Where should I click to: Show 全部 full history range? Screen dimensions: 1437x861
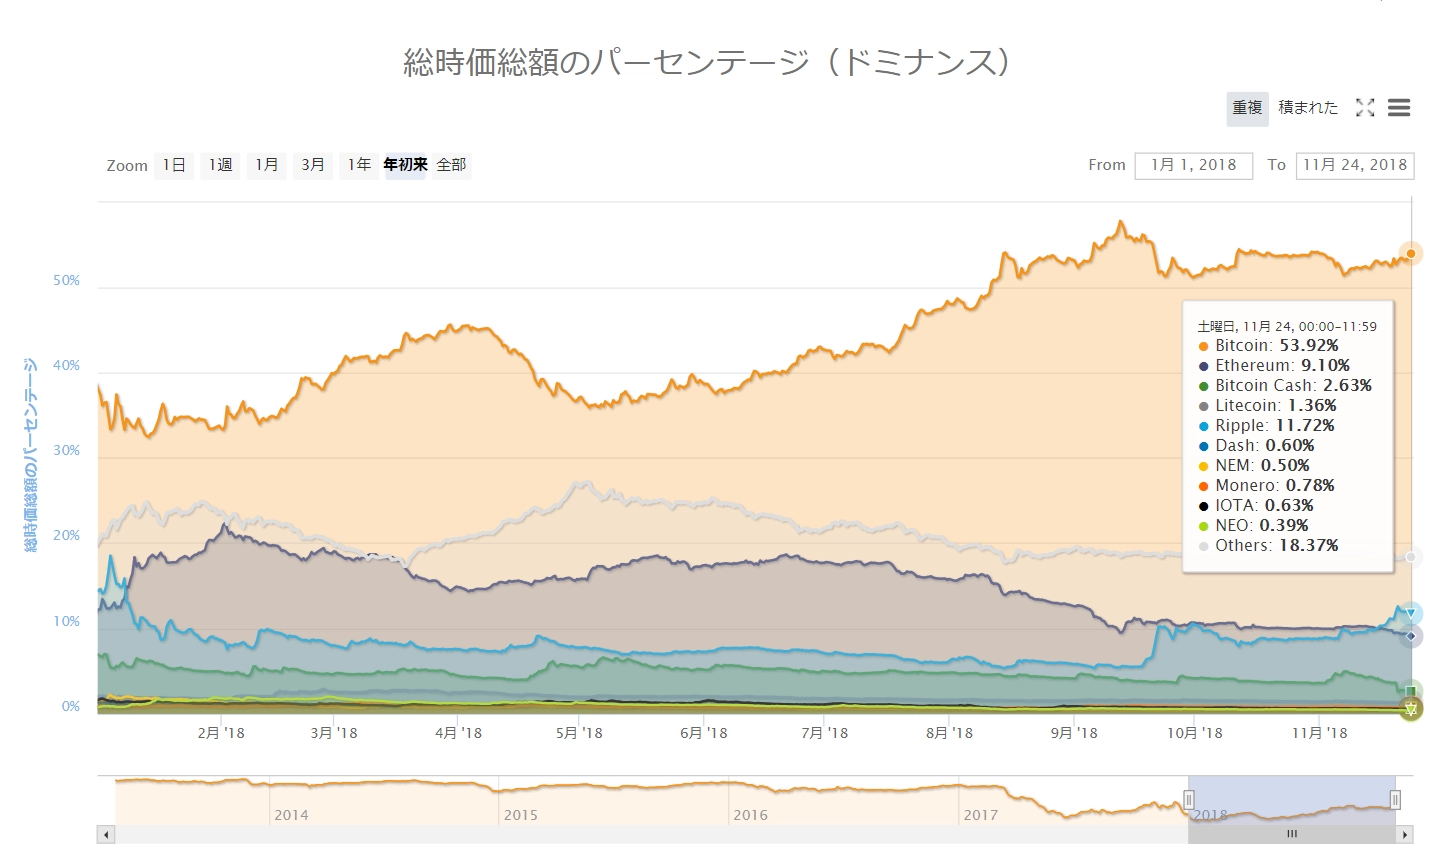(x=452, y=165)
